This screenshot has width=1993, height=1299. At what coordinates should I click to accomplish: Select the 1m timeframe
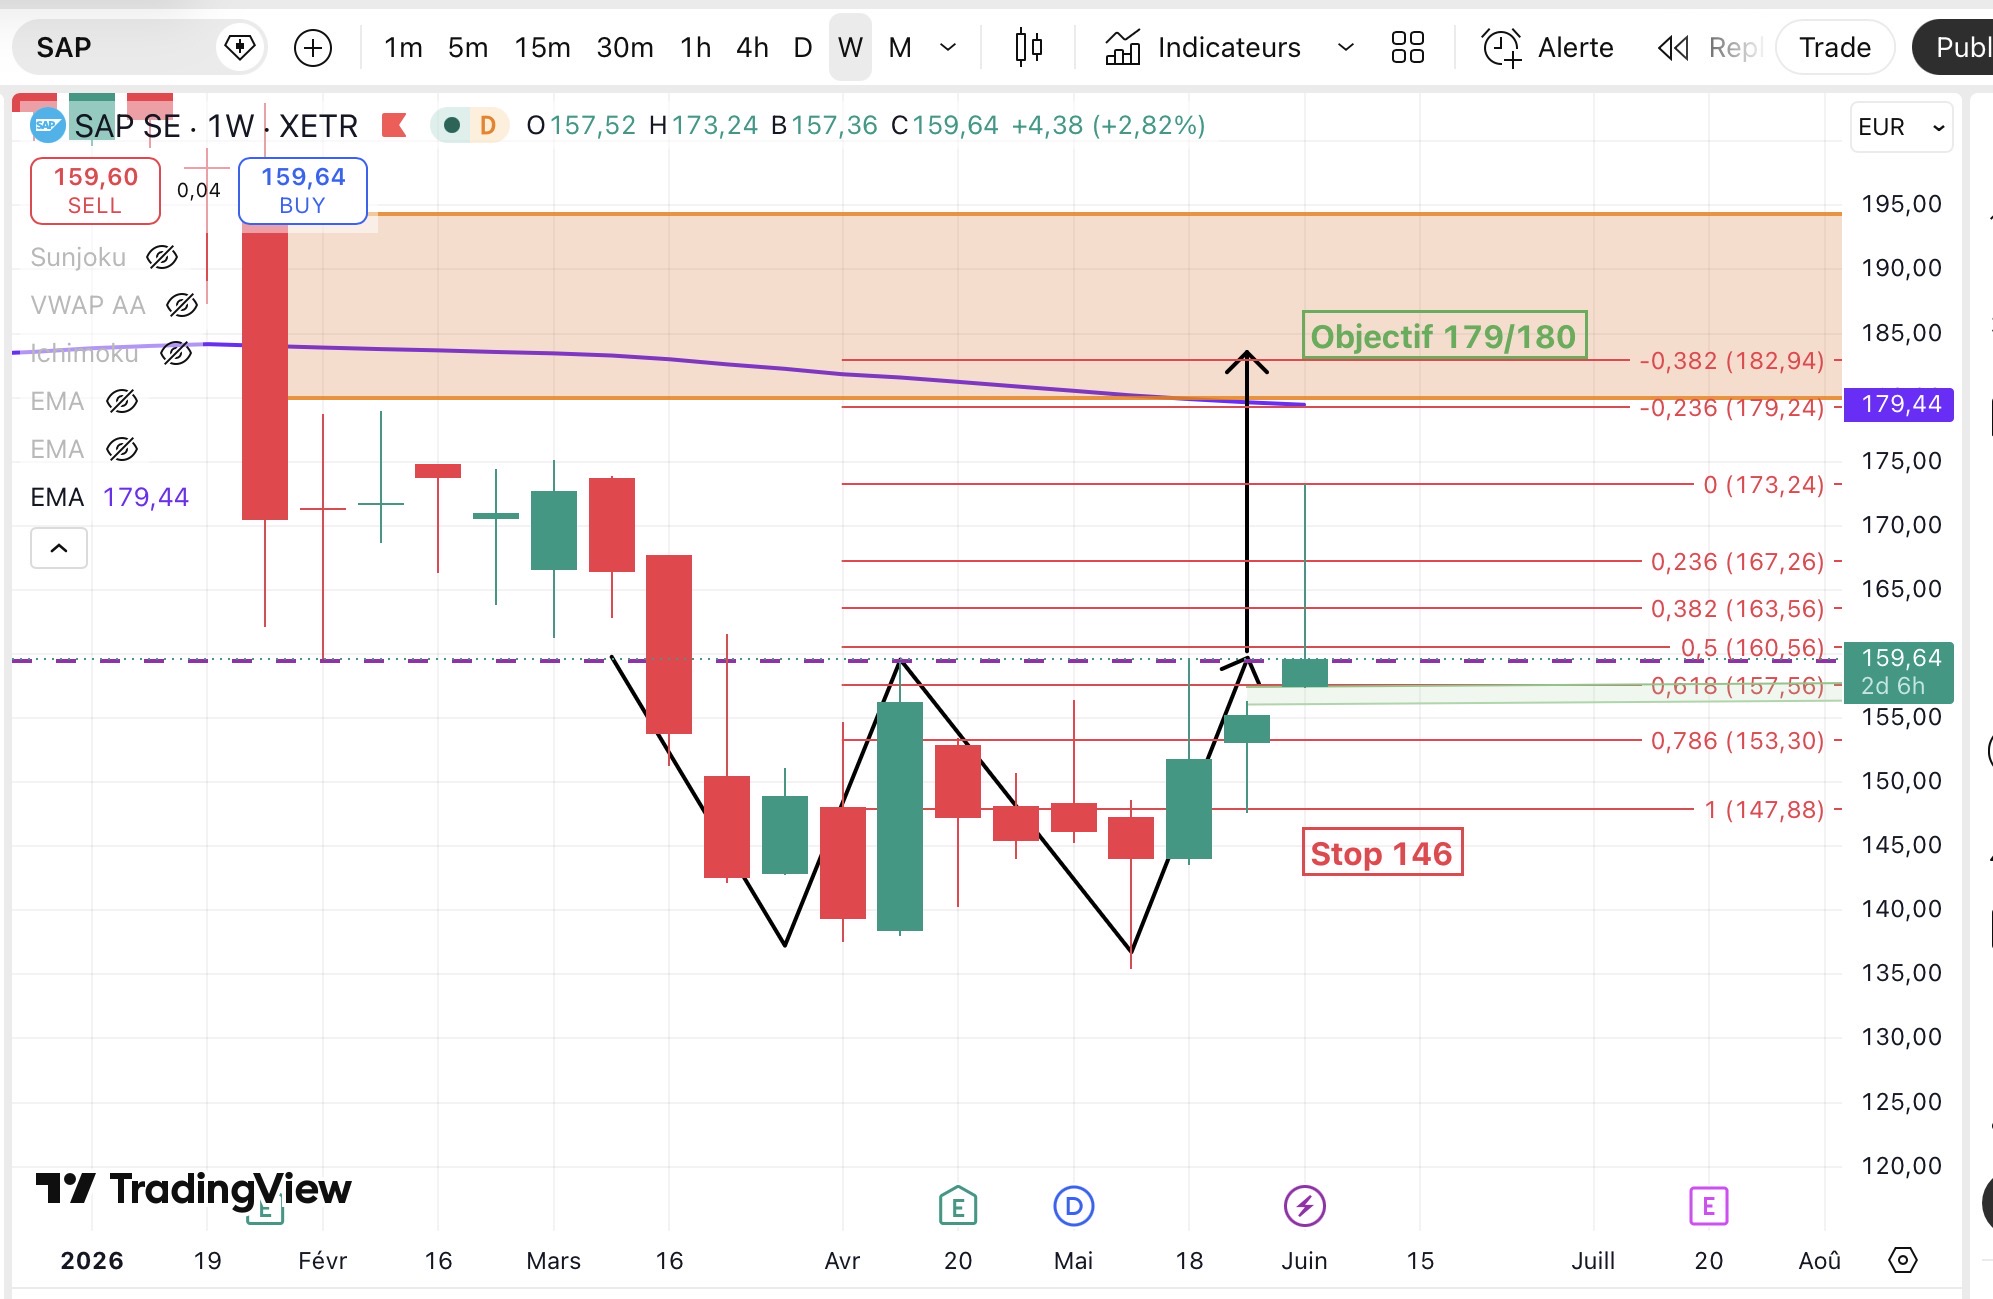(403, 47)
